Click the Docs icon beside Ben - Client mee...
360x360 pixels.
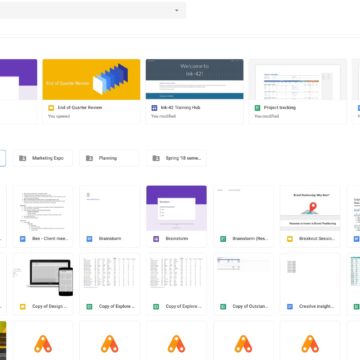23,239
